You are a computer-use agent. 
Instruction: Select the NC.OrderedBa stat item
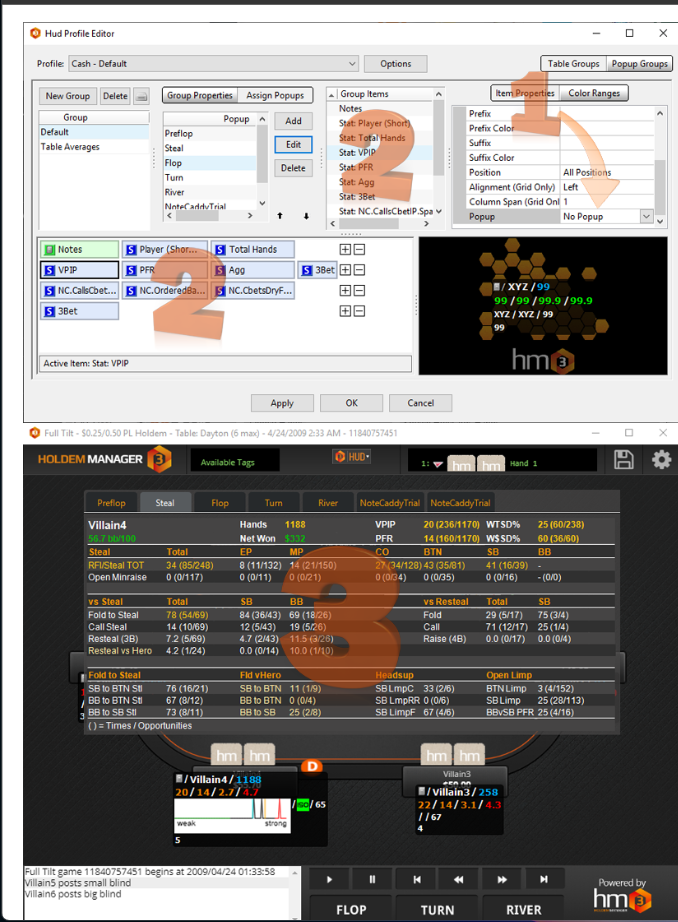click(165, 290)
